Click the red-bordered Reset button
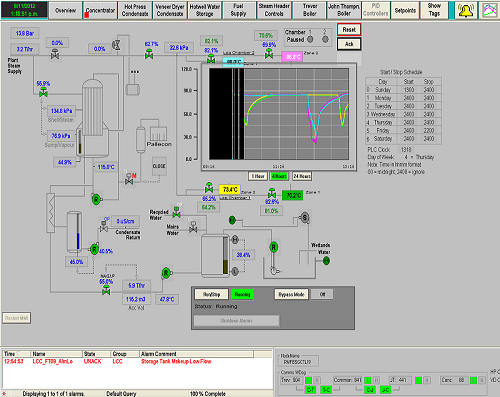Screen dimensions: 500x397 point(349,30)
